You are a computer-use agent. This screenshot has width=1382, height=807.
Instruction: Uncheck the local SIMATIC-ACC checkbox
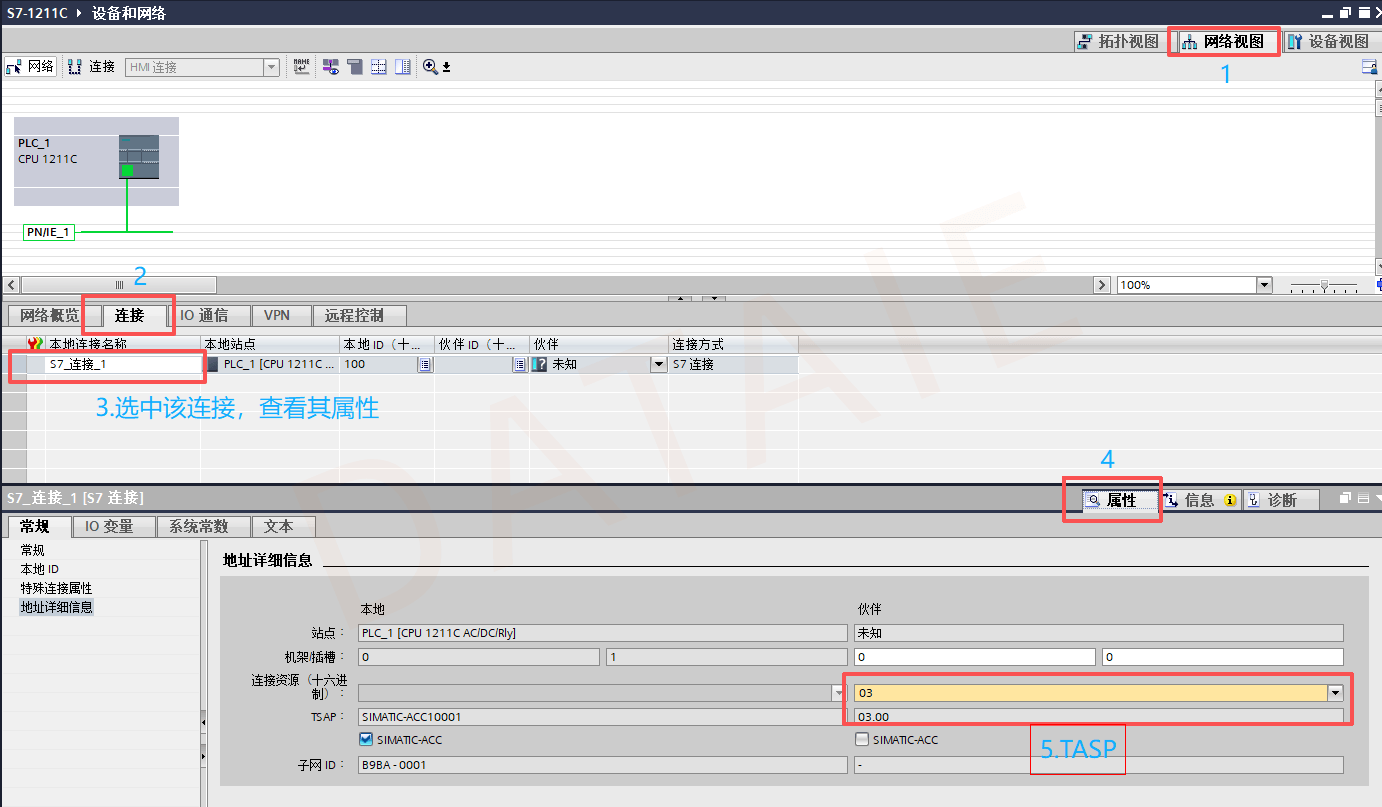366,740
